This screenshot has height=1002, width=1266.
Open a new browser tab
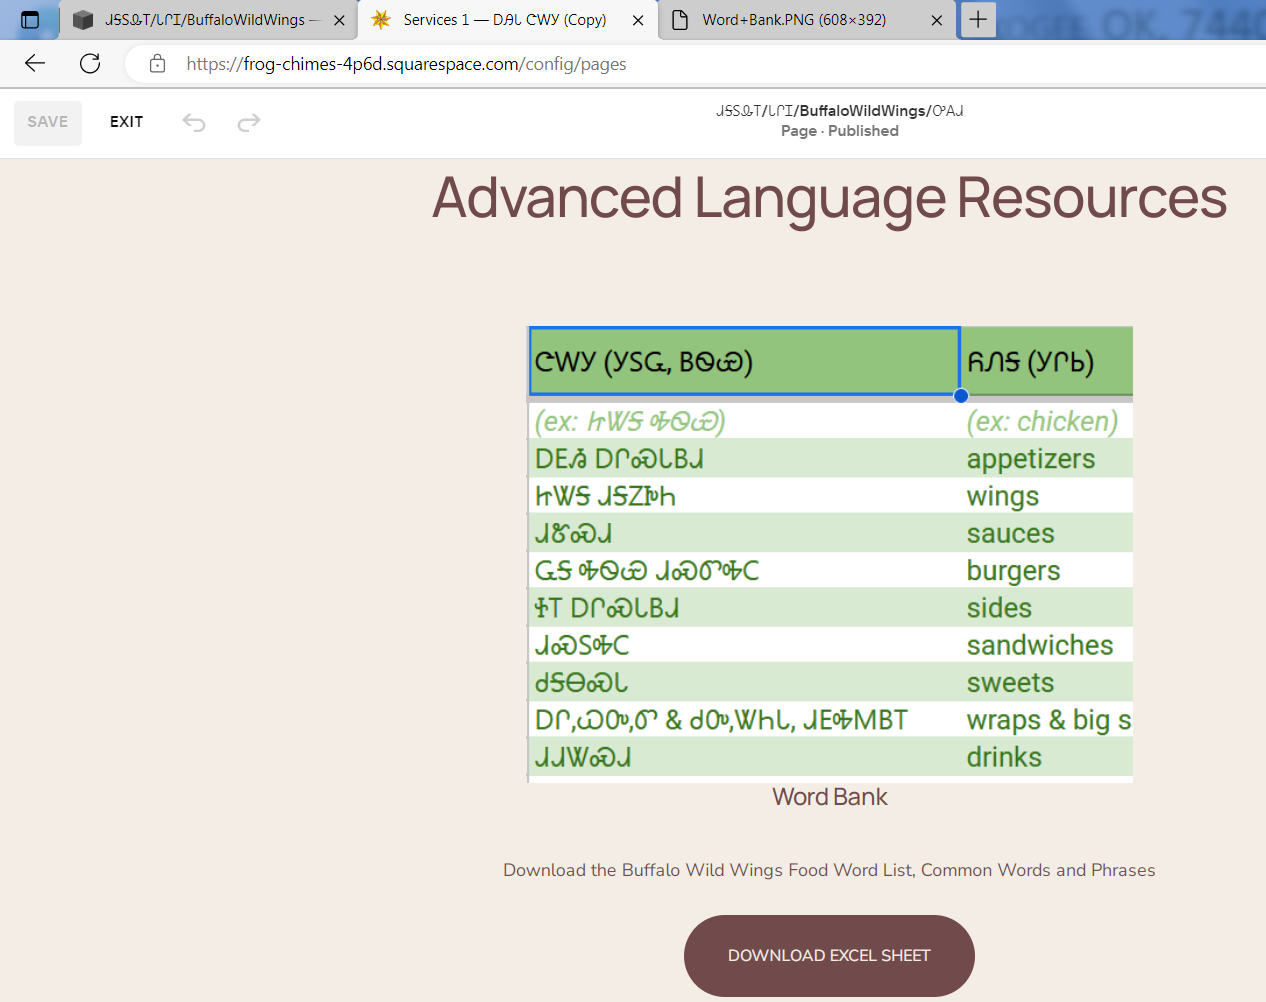tap(978, 19)
